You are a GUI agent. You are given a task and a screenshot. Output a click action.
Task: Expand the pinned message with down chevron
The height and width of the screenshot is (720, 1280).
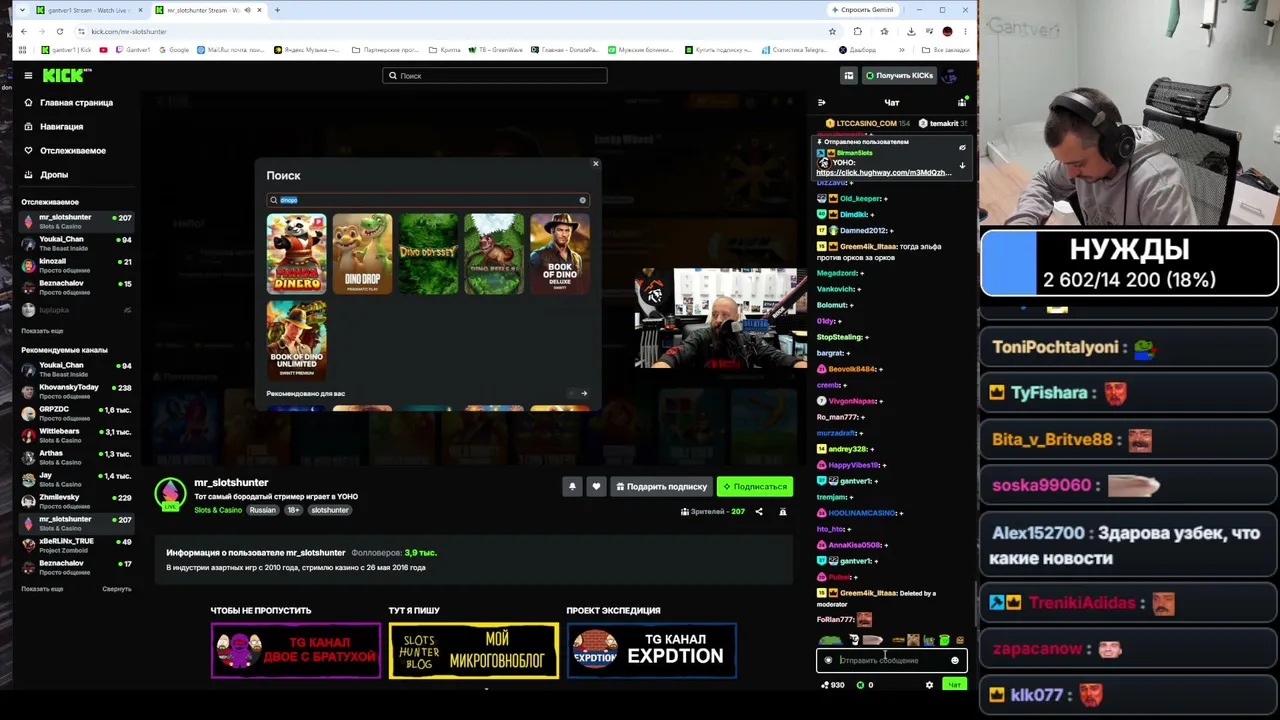click(x=962, y=166)
